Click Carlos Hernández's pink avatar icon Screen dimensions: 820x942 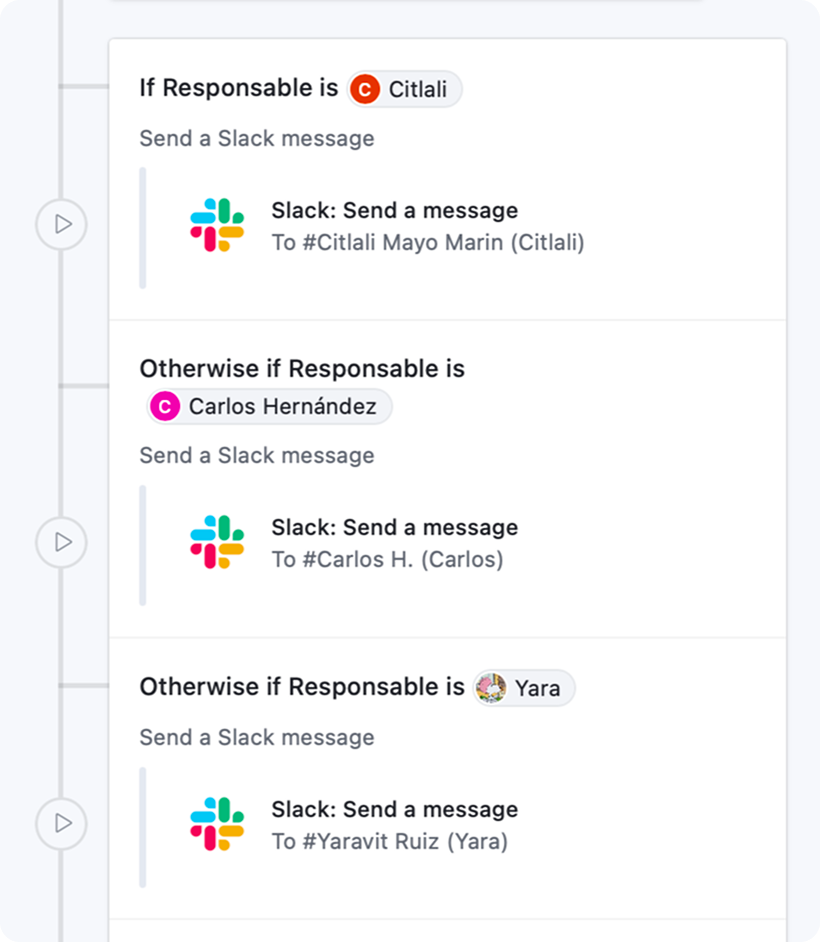coord(165,407)
